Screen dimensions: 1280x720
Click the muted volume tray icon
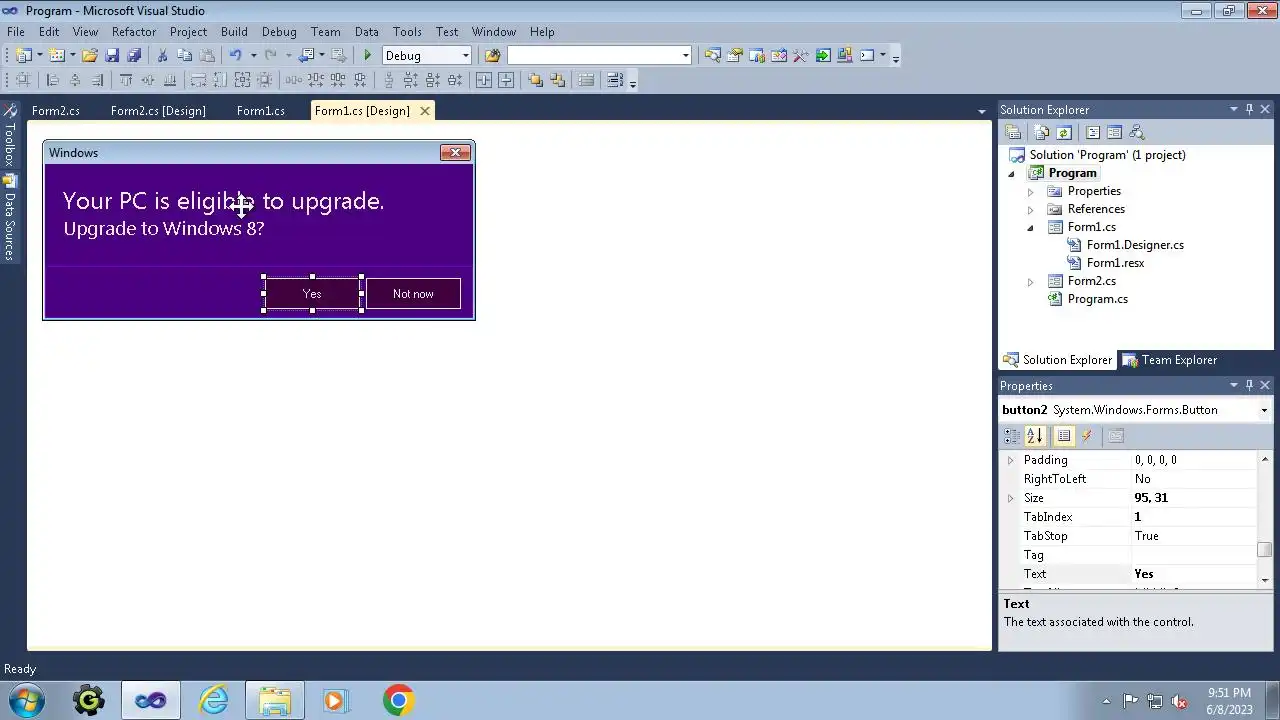point(1179,701)
